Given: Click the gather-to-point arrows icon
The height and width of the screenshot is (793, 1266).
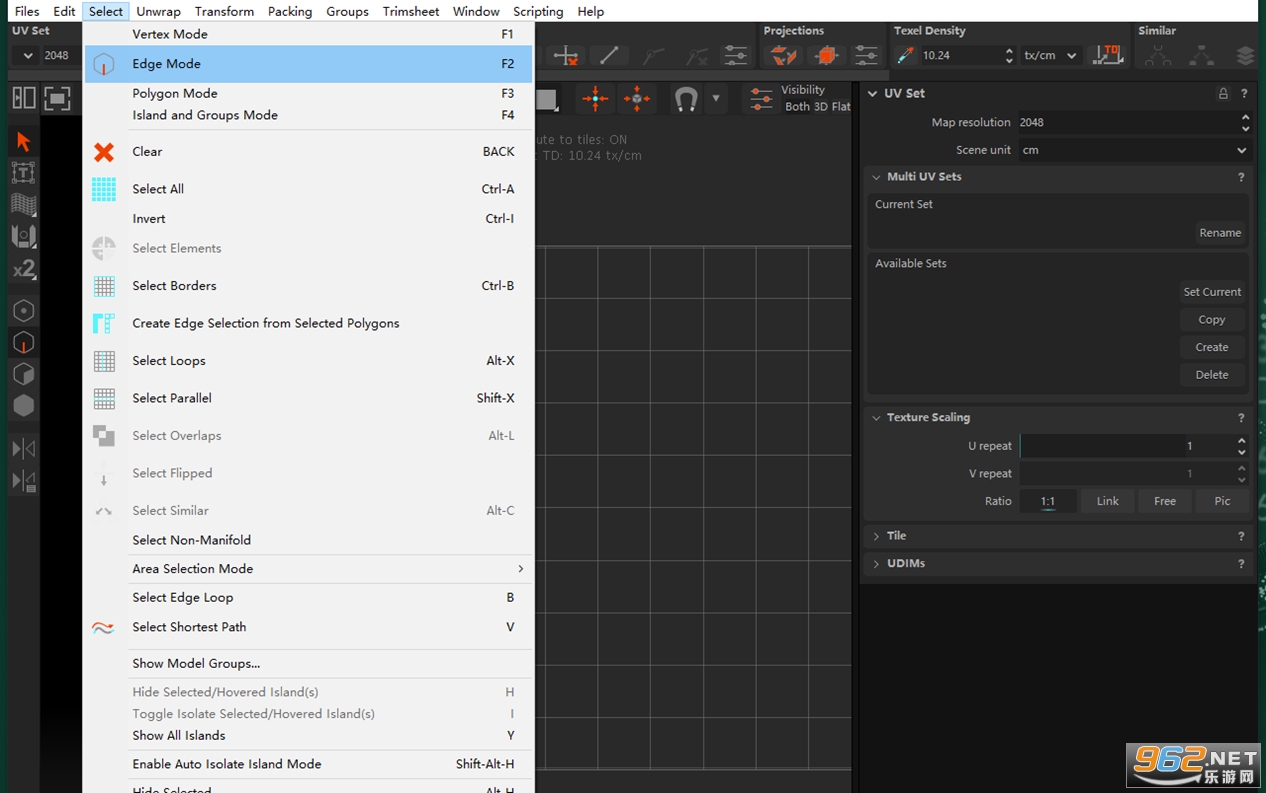Looking at the screenshot, I should [595, 99].
